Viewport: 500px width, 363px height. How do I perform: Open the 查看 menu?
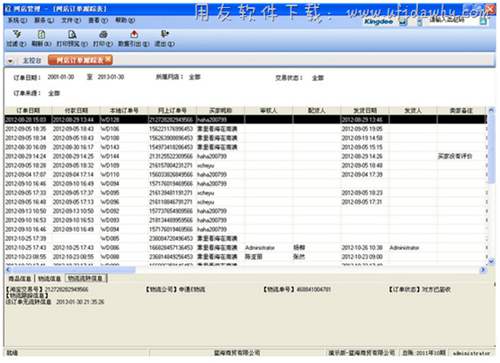click(x=98, y=21)
